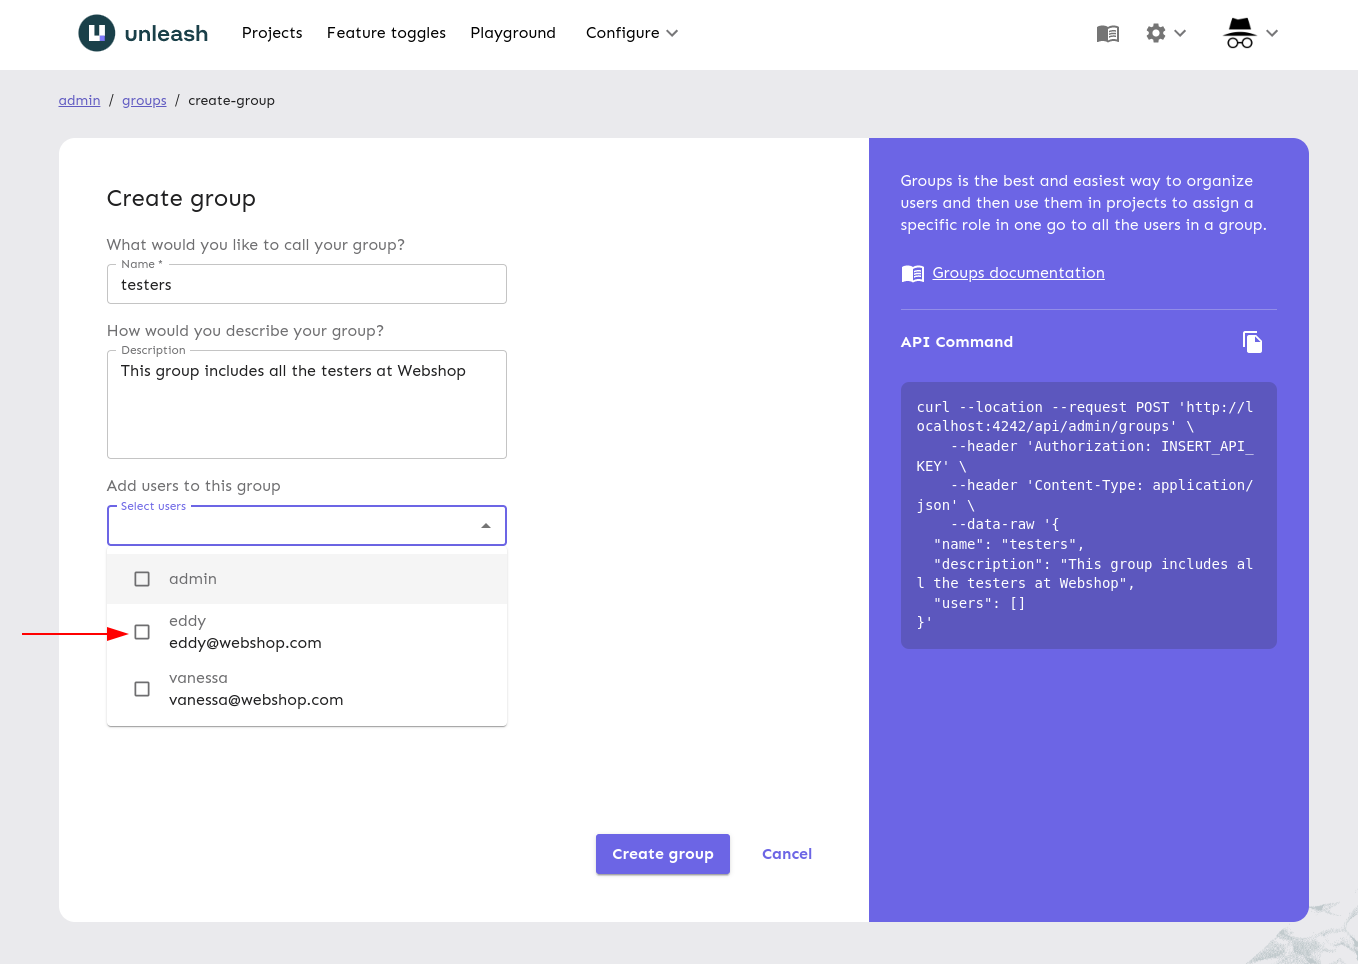The width and height of the screenshot is (1358, 964).
Task: Tick the admin user checkbox
Action: [x=142, y=579]
